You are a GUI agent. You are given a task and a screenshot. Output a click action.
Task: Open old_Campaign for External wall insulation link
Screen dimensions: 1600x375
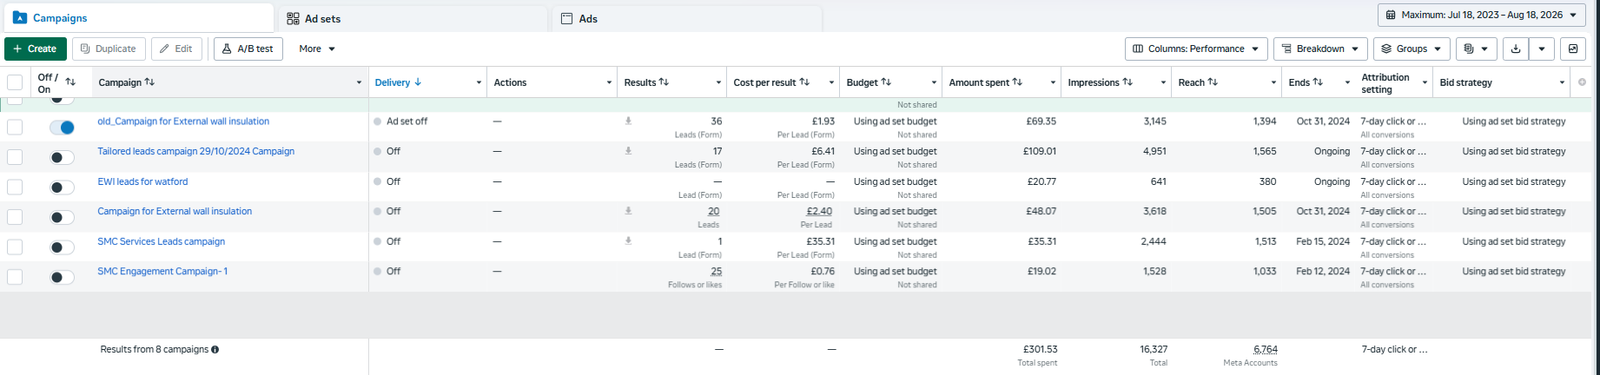tap(183, 121)
